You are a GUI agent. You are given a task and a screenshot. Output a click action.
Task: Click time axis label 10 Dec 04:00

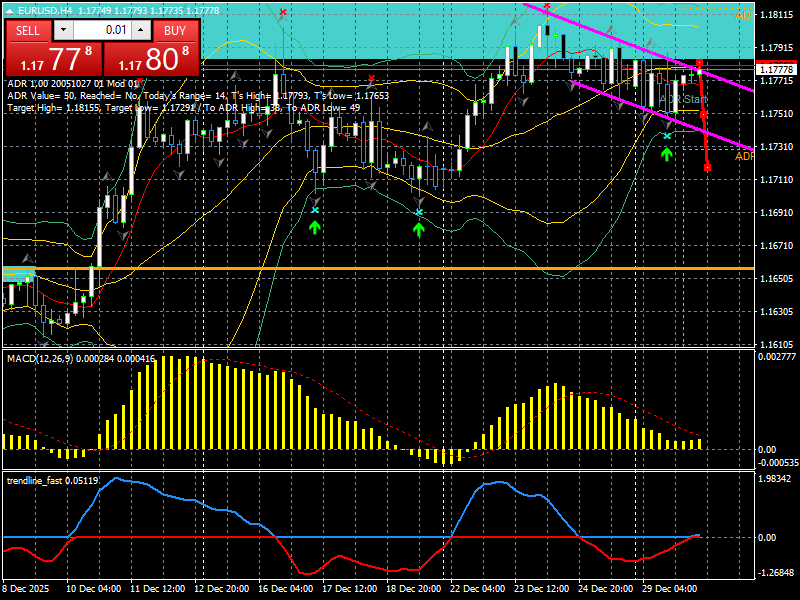(x=93, y=588)
